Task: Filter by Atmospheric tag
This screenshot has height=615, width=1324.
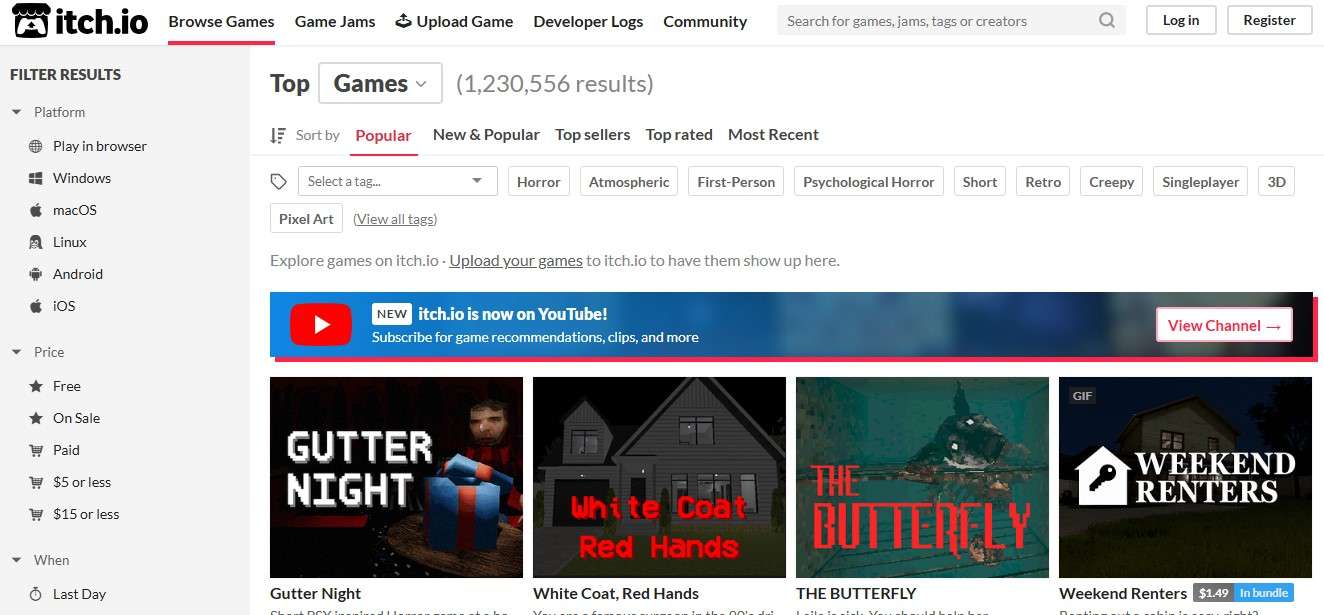Action: (629, 182)
